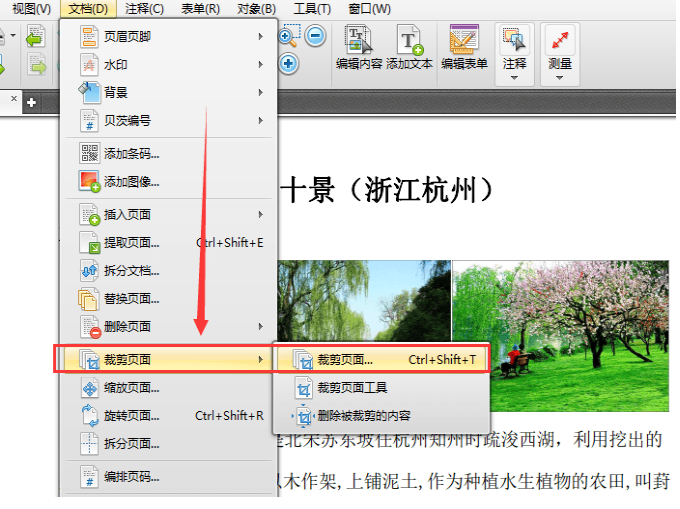Choose the 编排页码... menu entry

point(169,476)
